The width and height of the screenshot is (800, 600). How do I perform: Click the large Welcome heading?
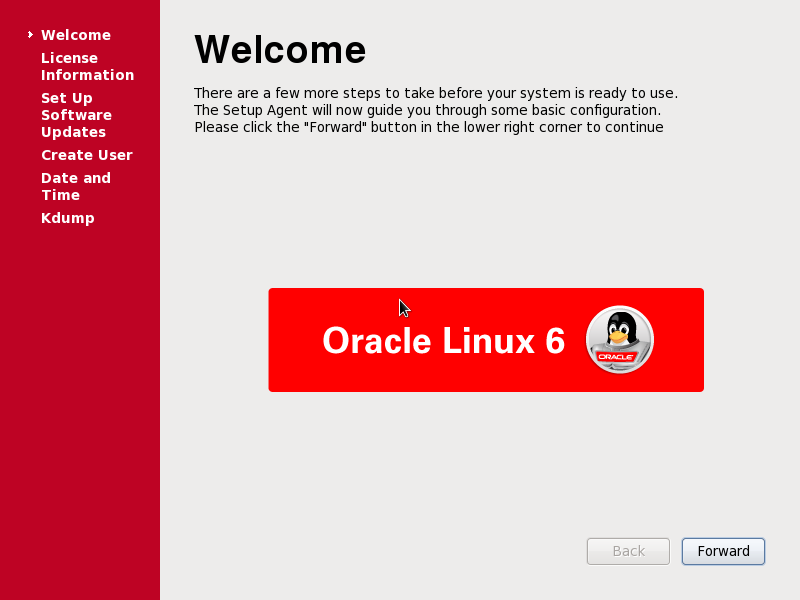click(x=280, y=49)
